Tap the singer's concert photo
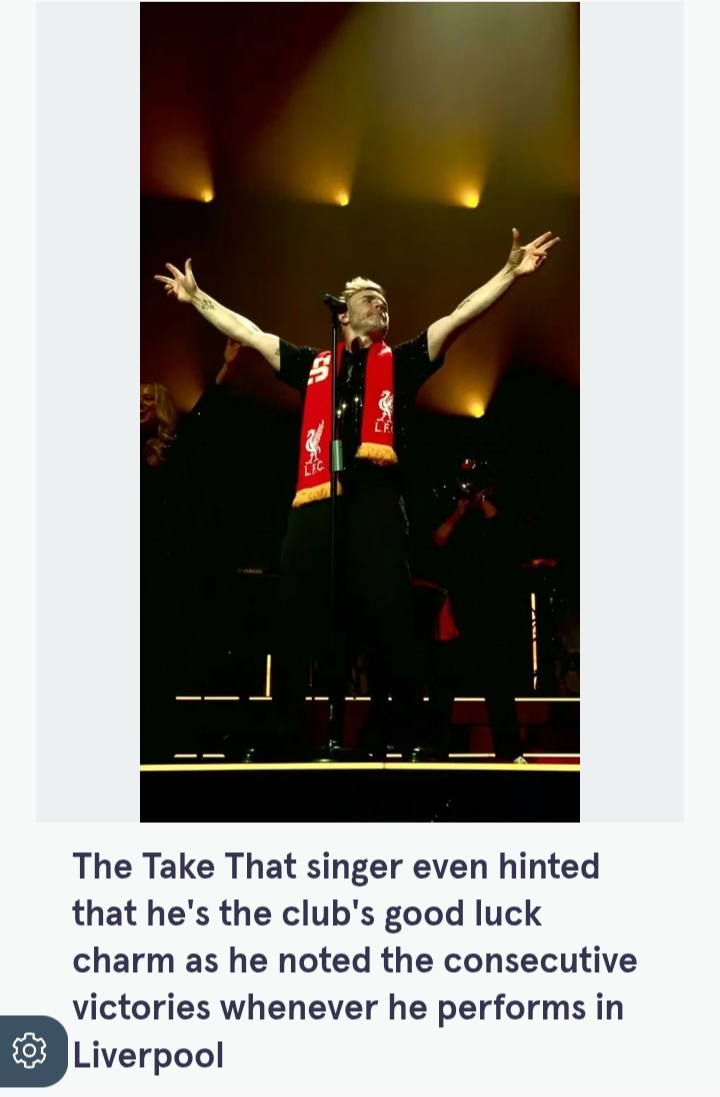Image resolution: width=720 pixels, height=1097 pixels. [x=360, y=412]
